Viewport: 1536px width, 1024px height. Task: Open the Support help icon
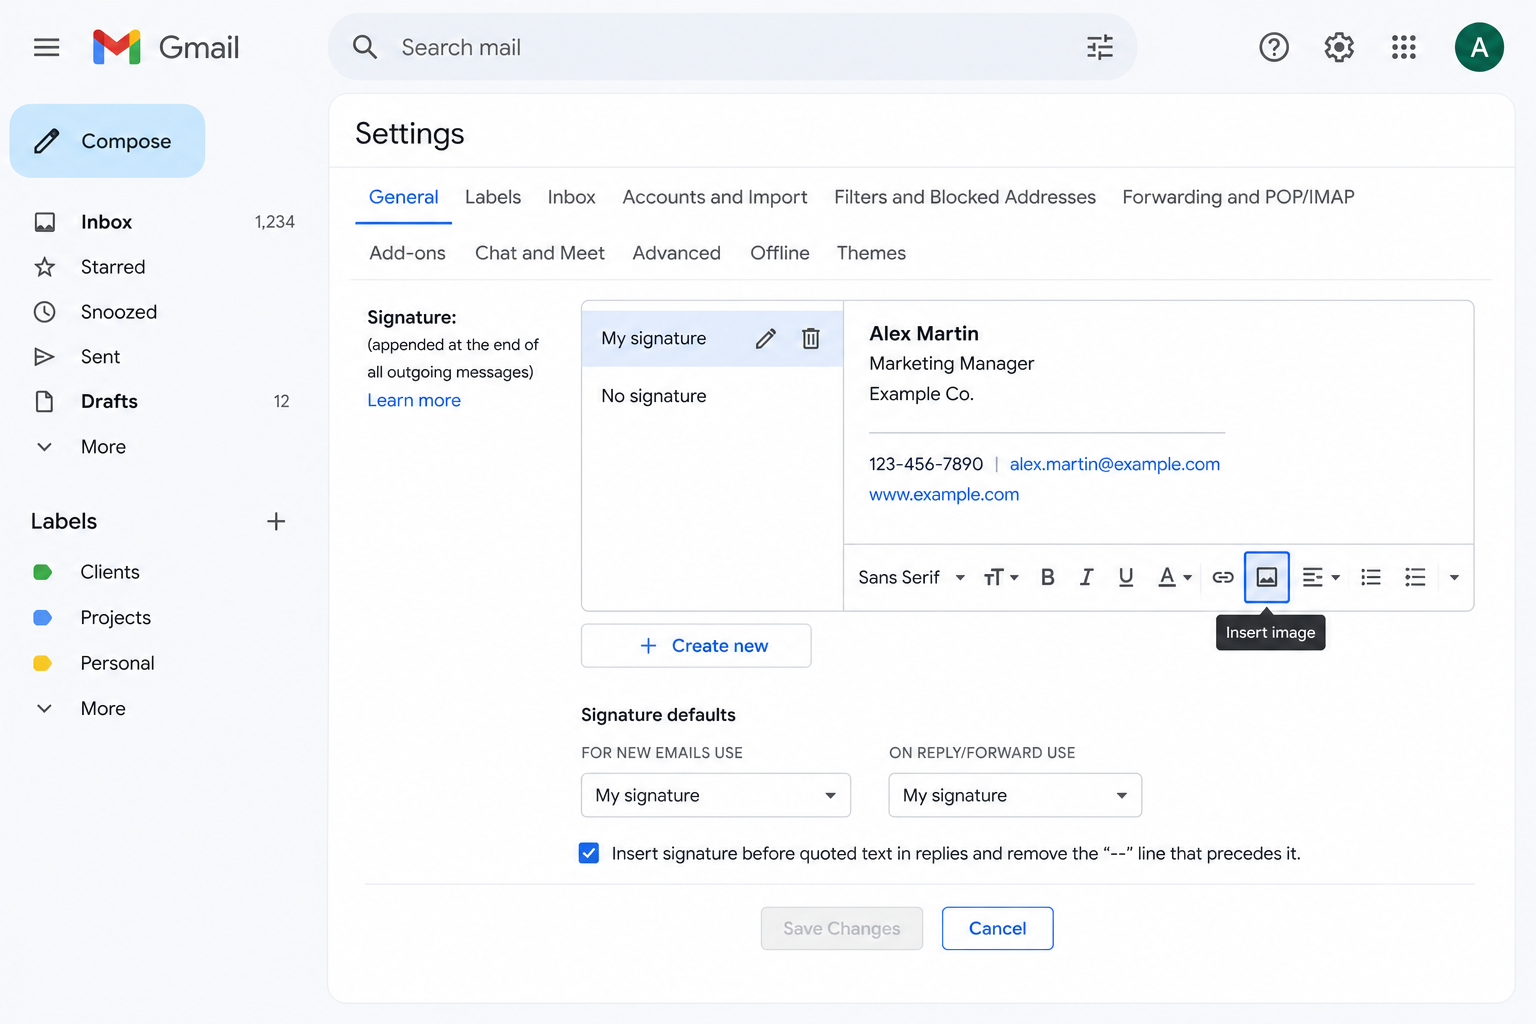[x=1274, y=47]
